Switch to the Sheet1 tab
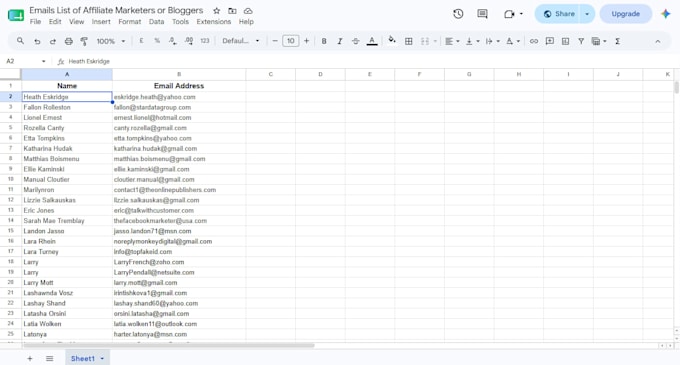680x365 pixels. (x=82, y=358)
